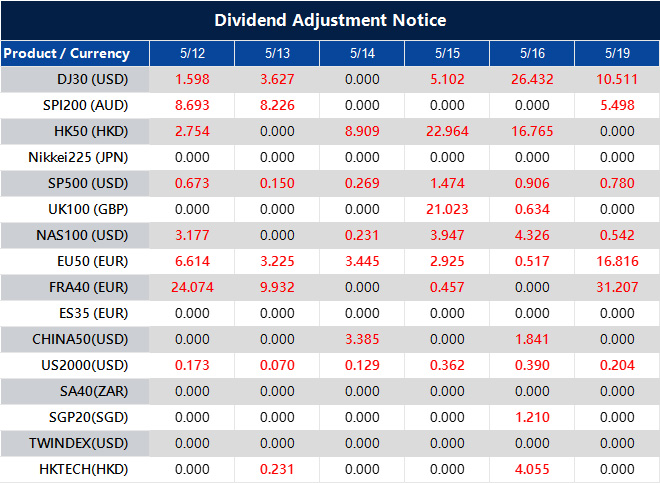Select the 22.964 value in HK50 row
The height and width of the screenshot is (483, 660).
click(x=447, y=132)
